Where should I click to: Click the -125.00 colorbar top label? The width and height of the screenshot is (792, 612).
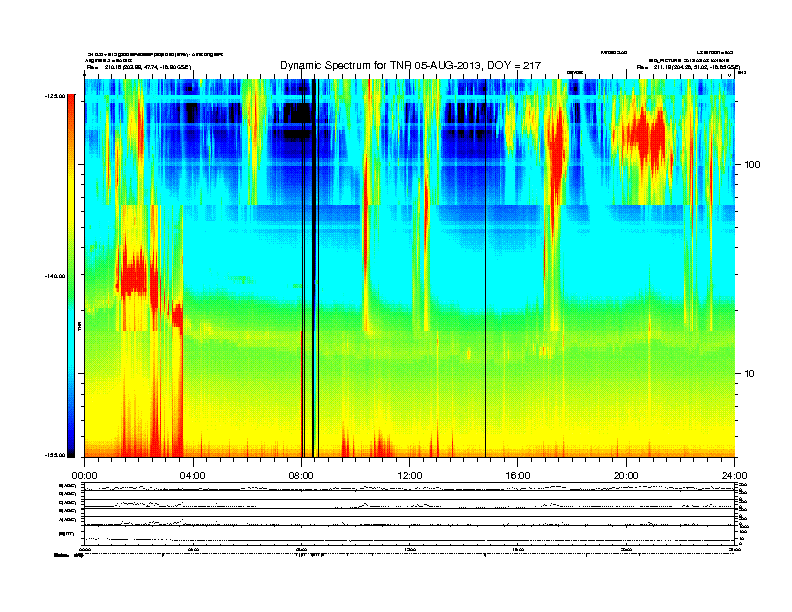click(55, 96)
